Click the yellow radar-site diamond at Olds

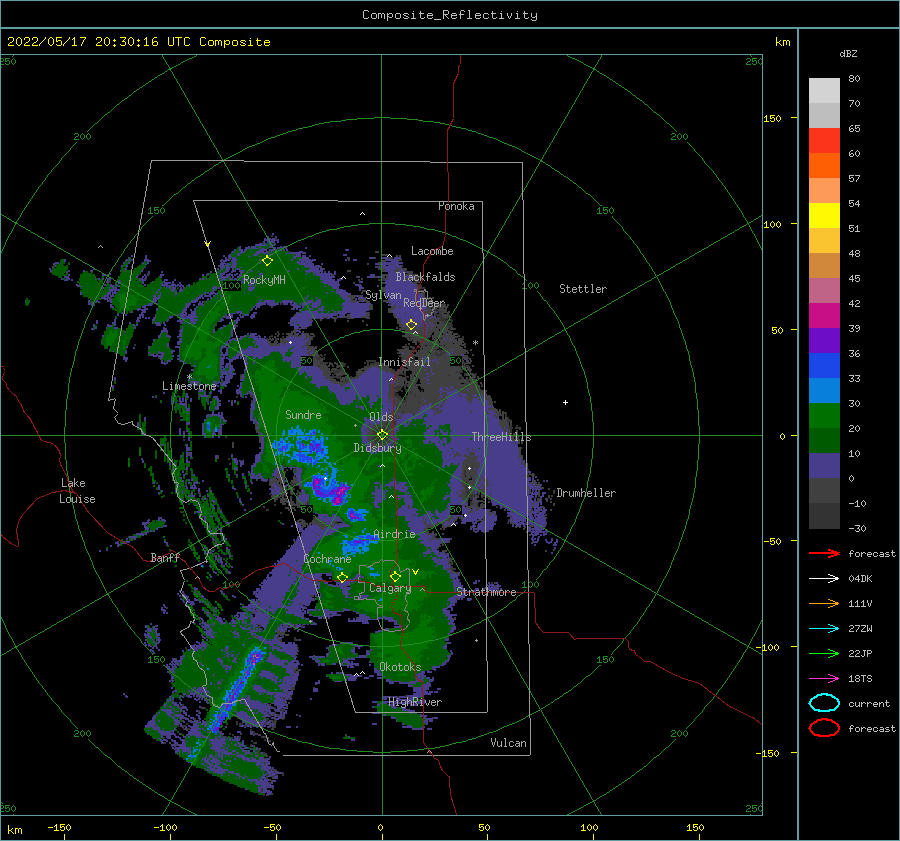pyautogui.click(x=382, y=435)
